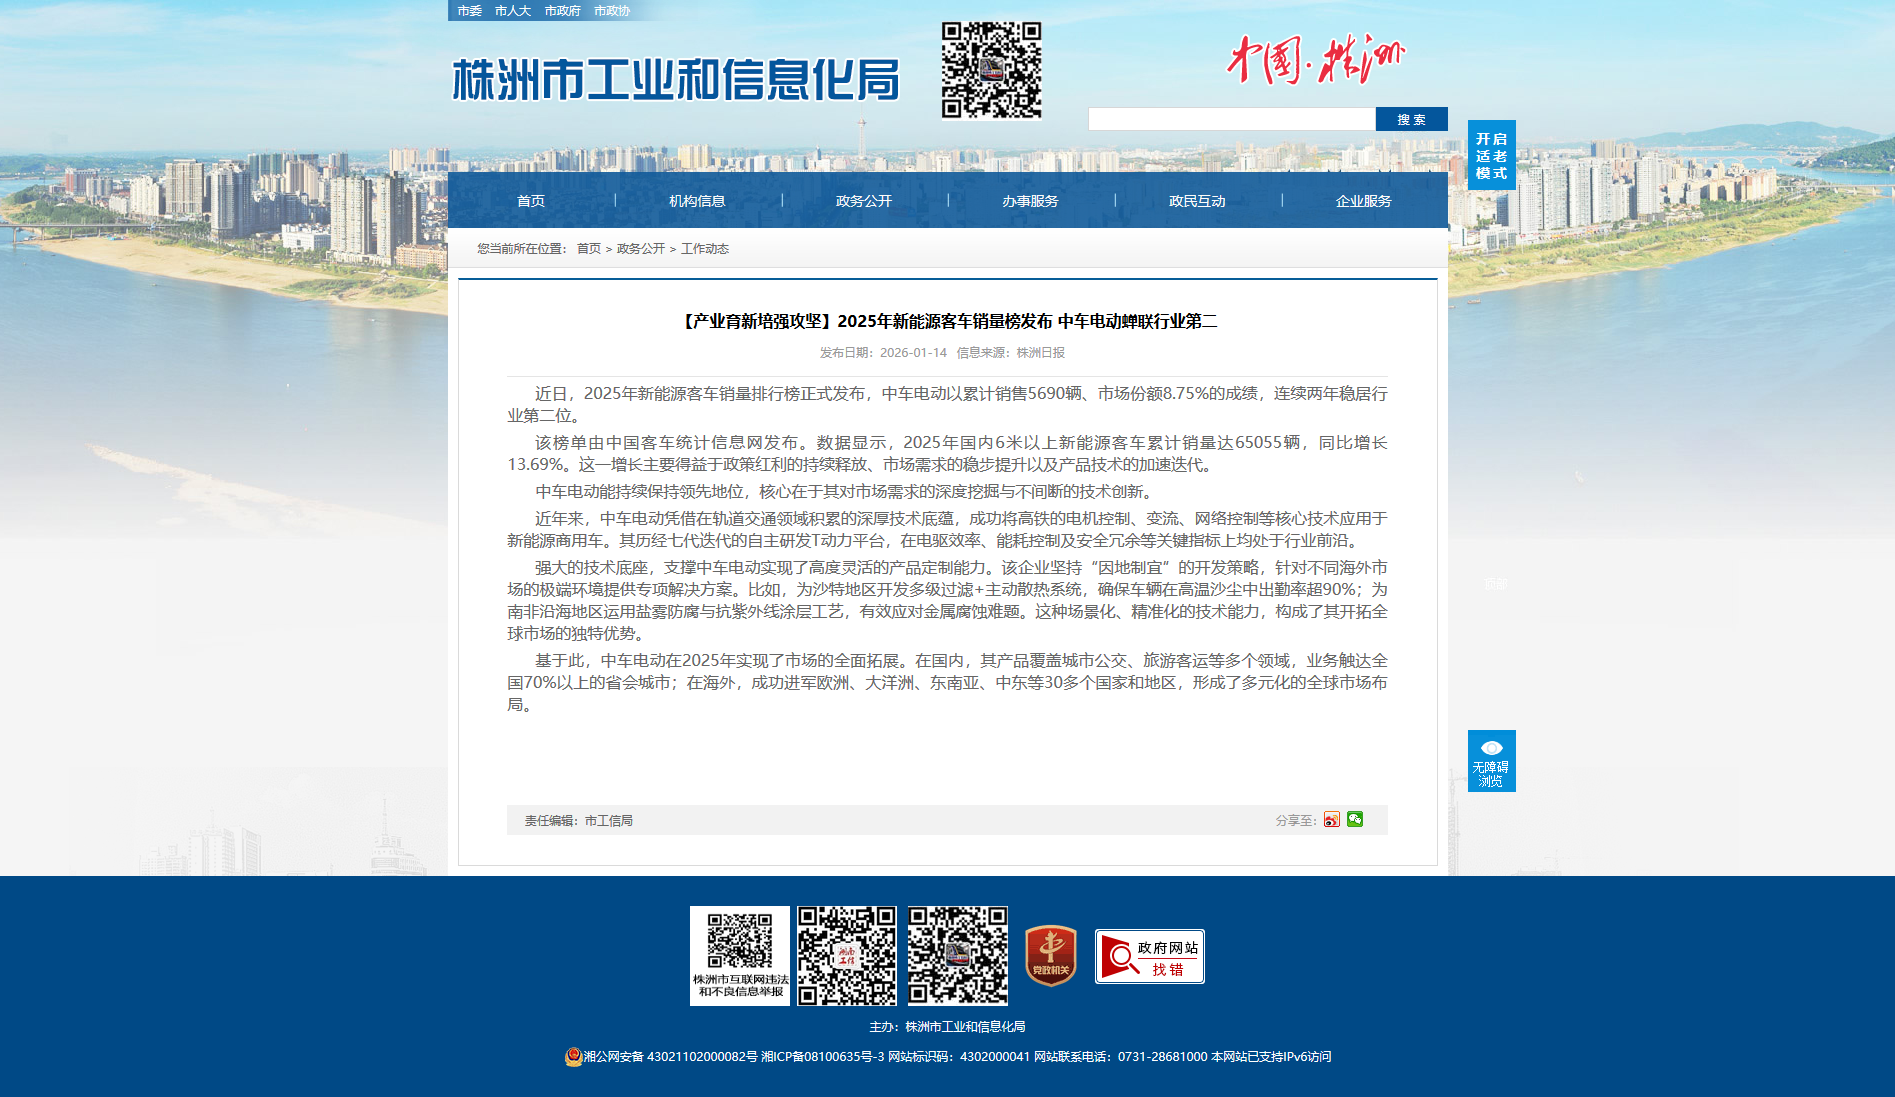Viewport: 1895px width, 1097px height.
Task: Click the 中国·株洲 red calligraphy logo
Action: click(x=1315, y=59)
